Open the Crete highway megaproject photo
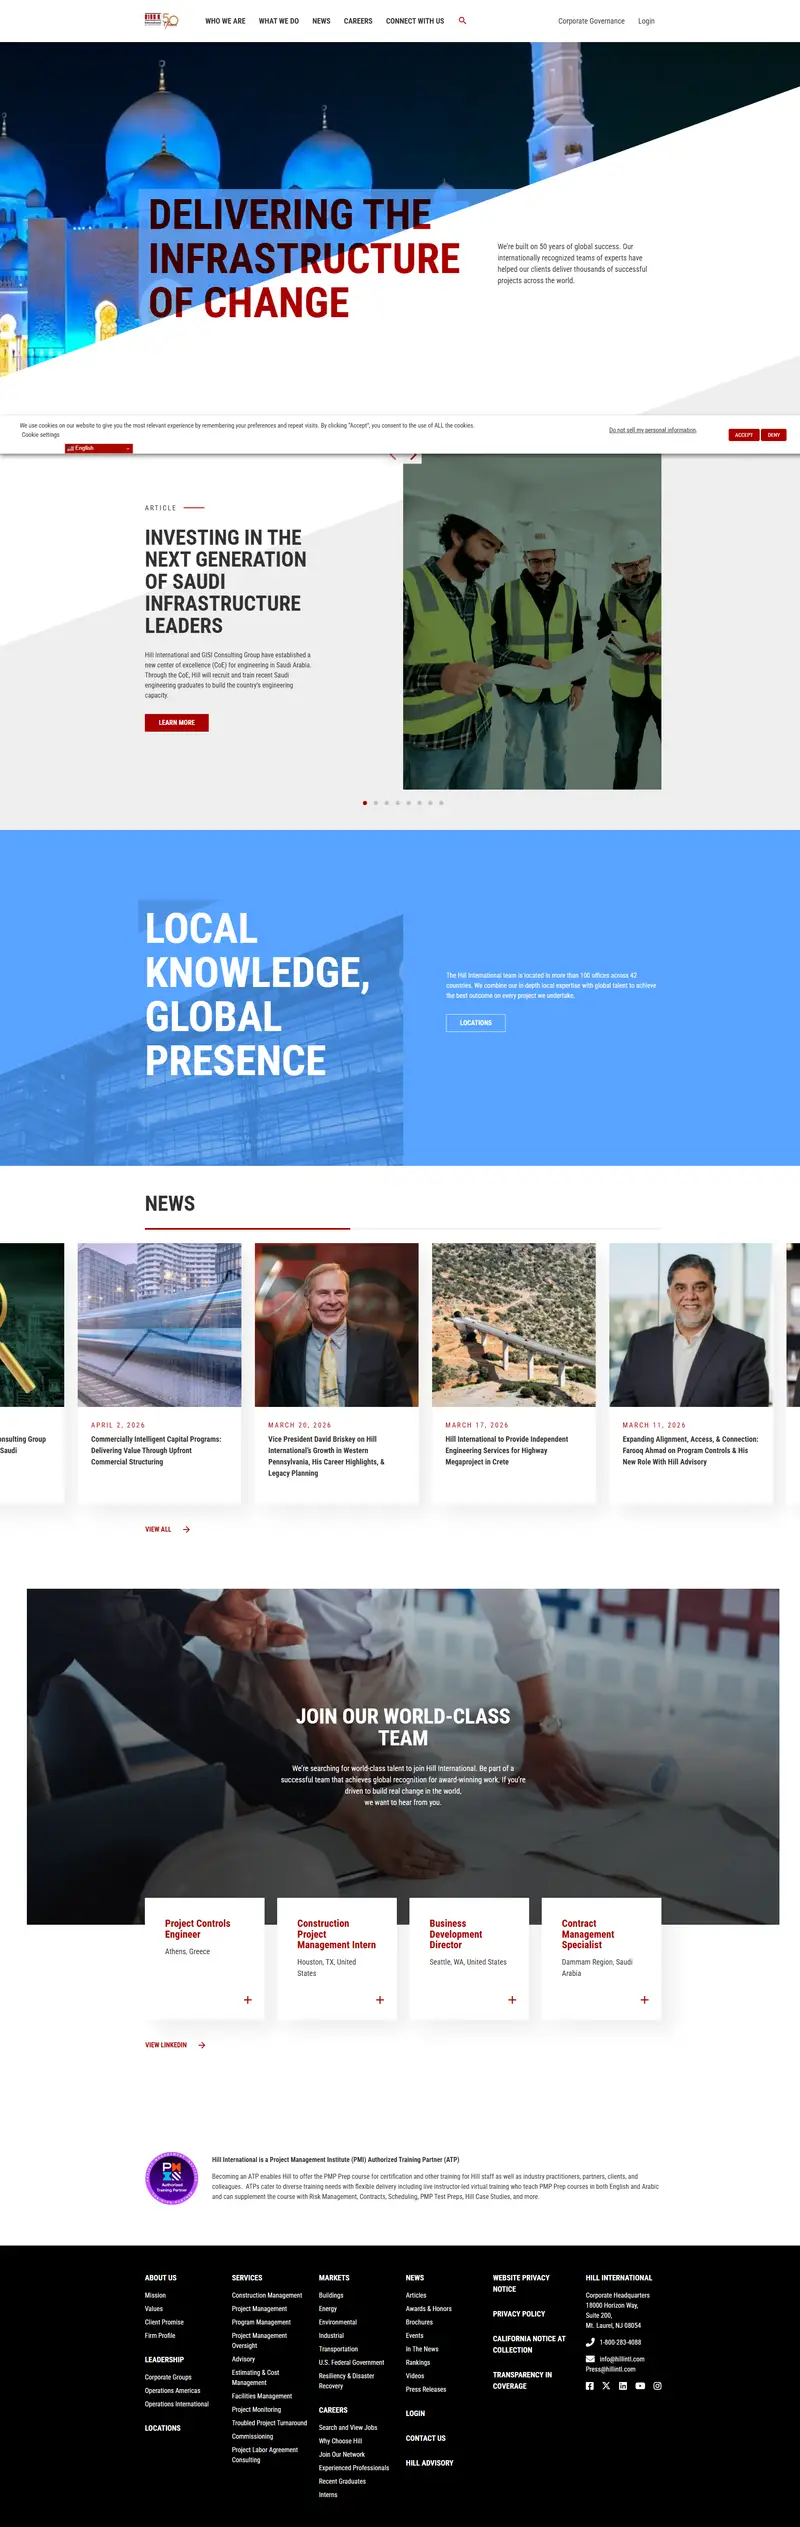 click(x=514, y=1325)
